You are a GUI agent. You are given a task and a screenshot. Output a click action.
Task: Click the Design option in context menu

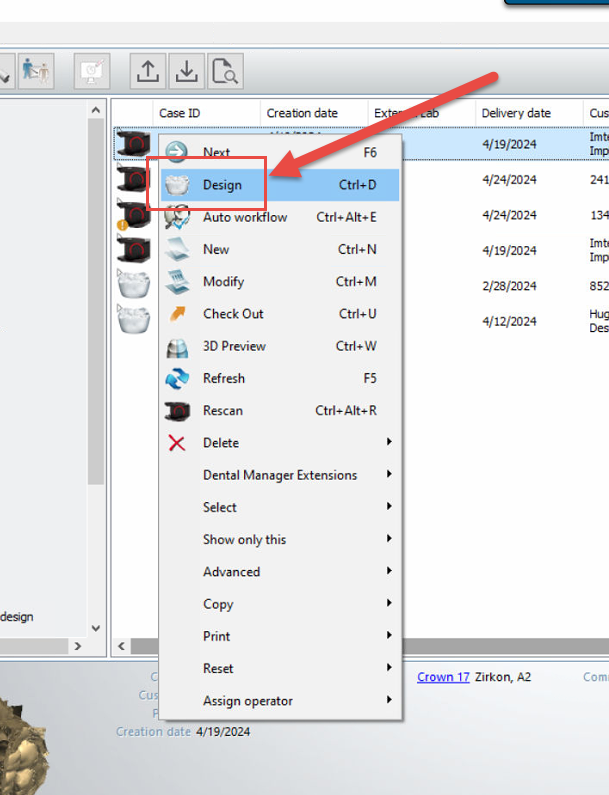(222, 185)
